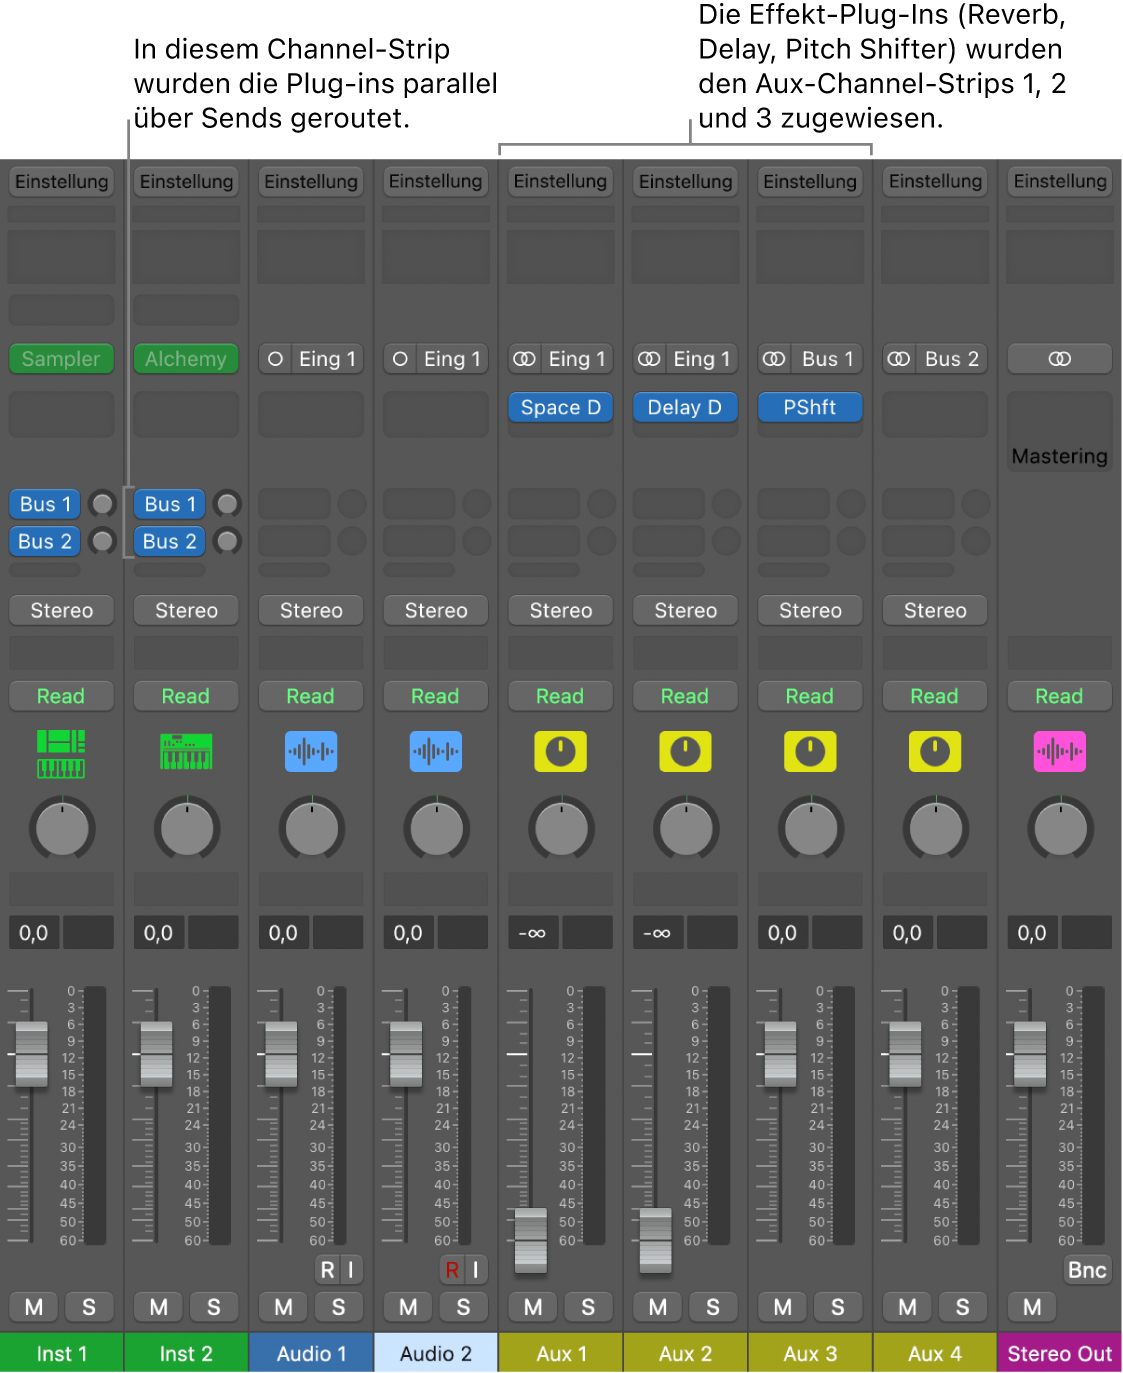Enable record on Audio 2 channel
The width and height of the screenshot is (1123, 1373).
pyautogui.click(x=452, y=1269)
